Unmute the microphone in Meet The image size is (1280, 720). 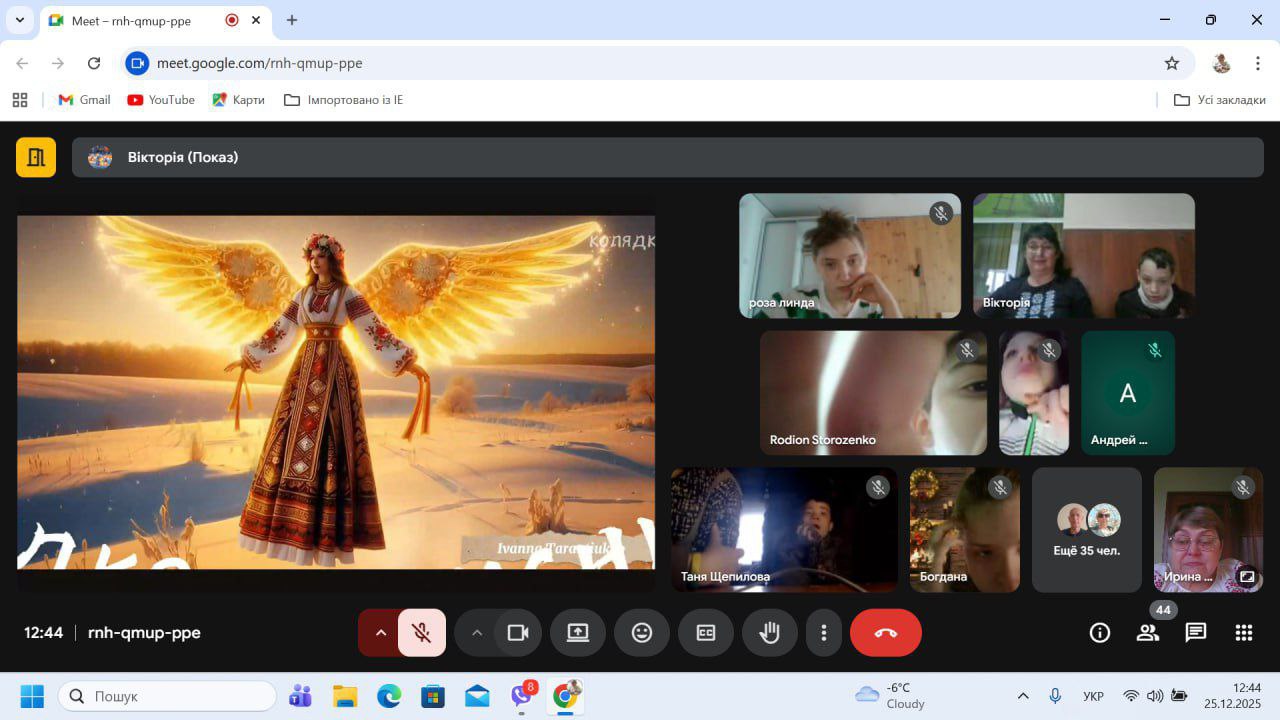[422, 633]
